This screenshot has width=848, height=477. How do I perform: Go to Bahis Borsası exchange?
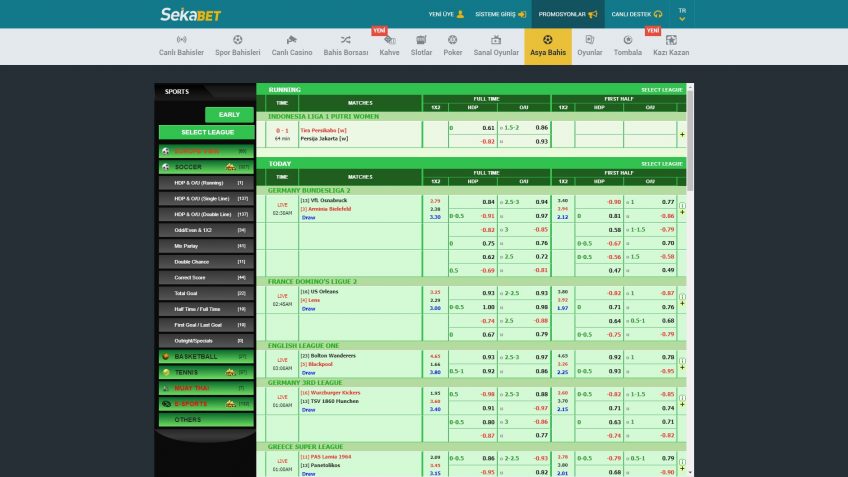[346, 46]
